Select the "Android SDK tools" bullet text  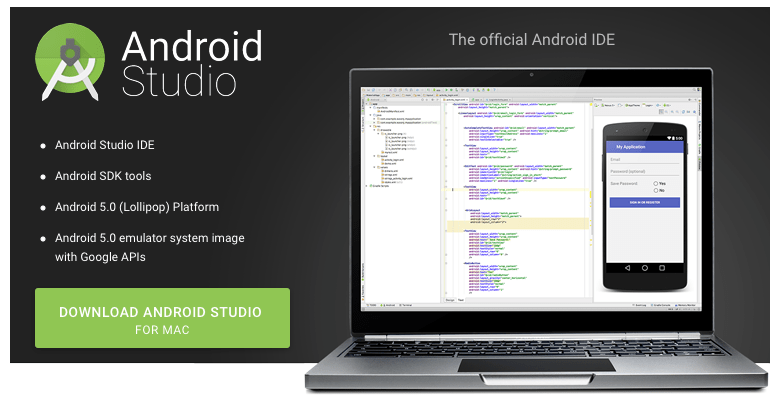(103, 176)
